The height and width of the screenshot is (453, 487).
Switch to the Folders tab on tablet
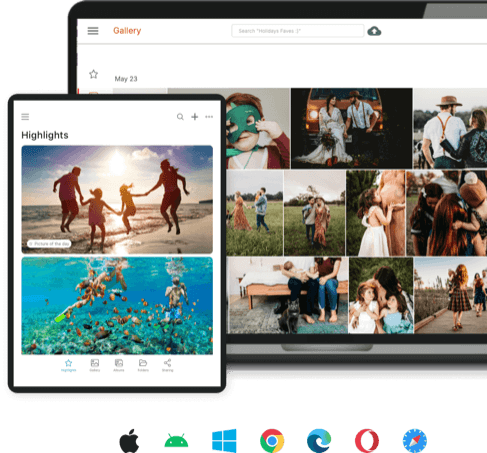coord(143,365)
